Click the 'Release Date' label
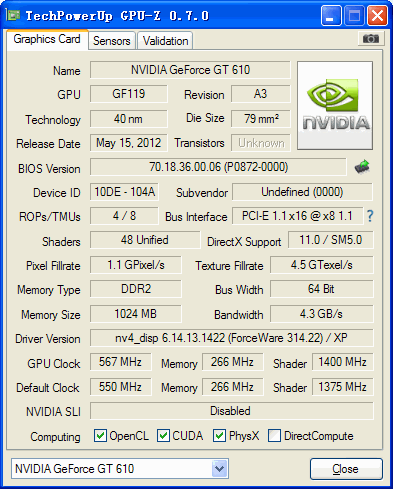This screenshot has height=489, width=393. pos(48,144)
